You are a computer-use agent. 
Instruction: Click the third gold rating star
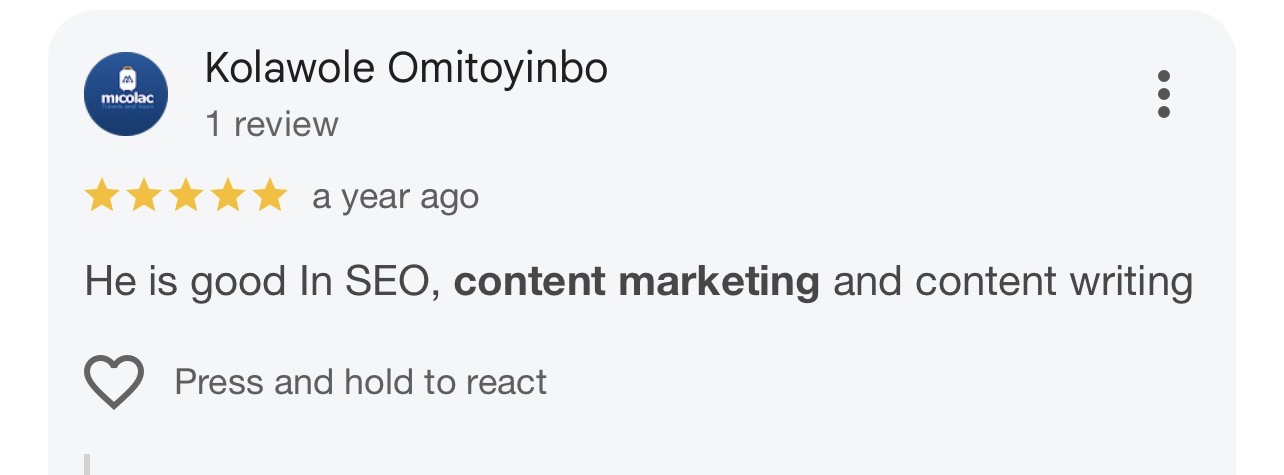[x=186, y=197]
